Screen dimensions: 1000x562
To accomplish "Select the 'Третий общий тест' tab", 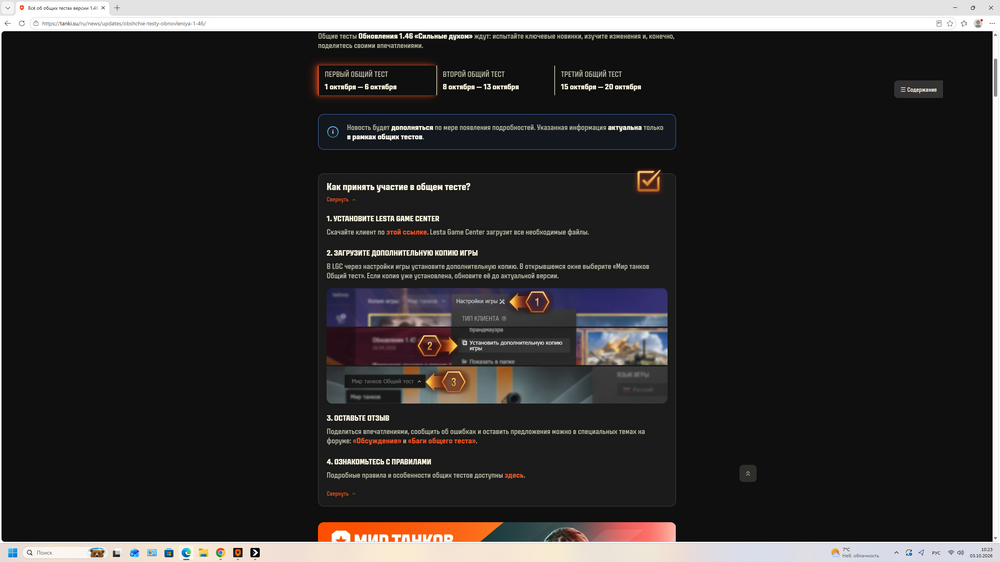I will 614,80.
